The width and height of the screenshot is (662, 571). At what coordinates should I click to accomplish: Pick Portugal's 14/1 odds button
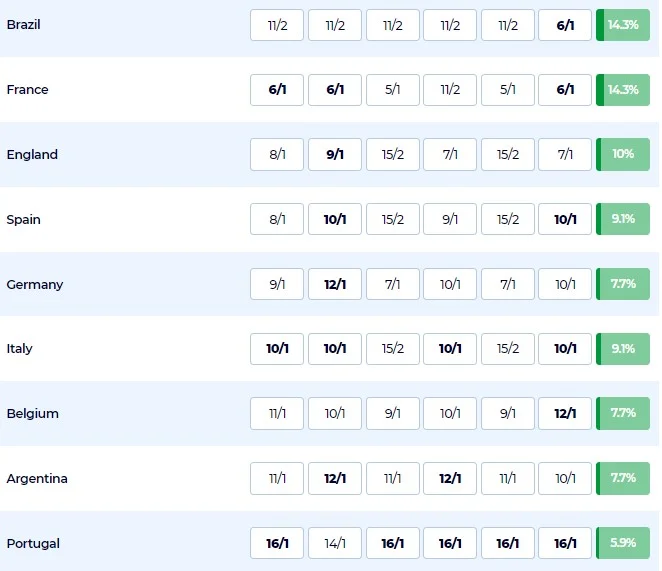pos(335,544)
